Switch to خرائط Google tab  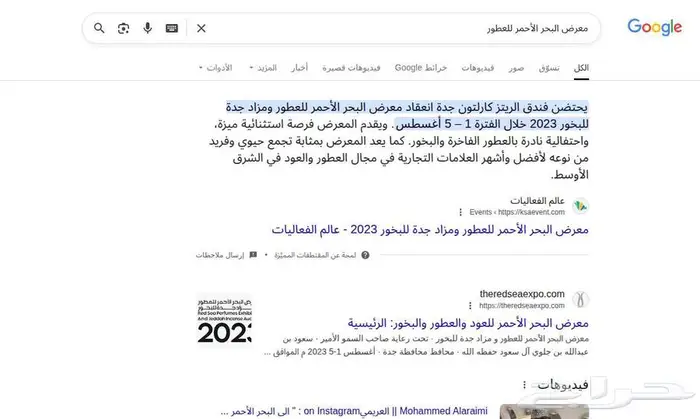point(421,68)
